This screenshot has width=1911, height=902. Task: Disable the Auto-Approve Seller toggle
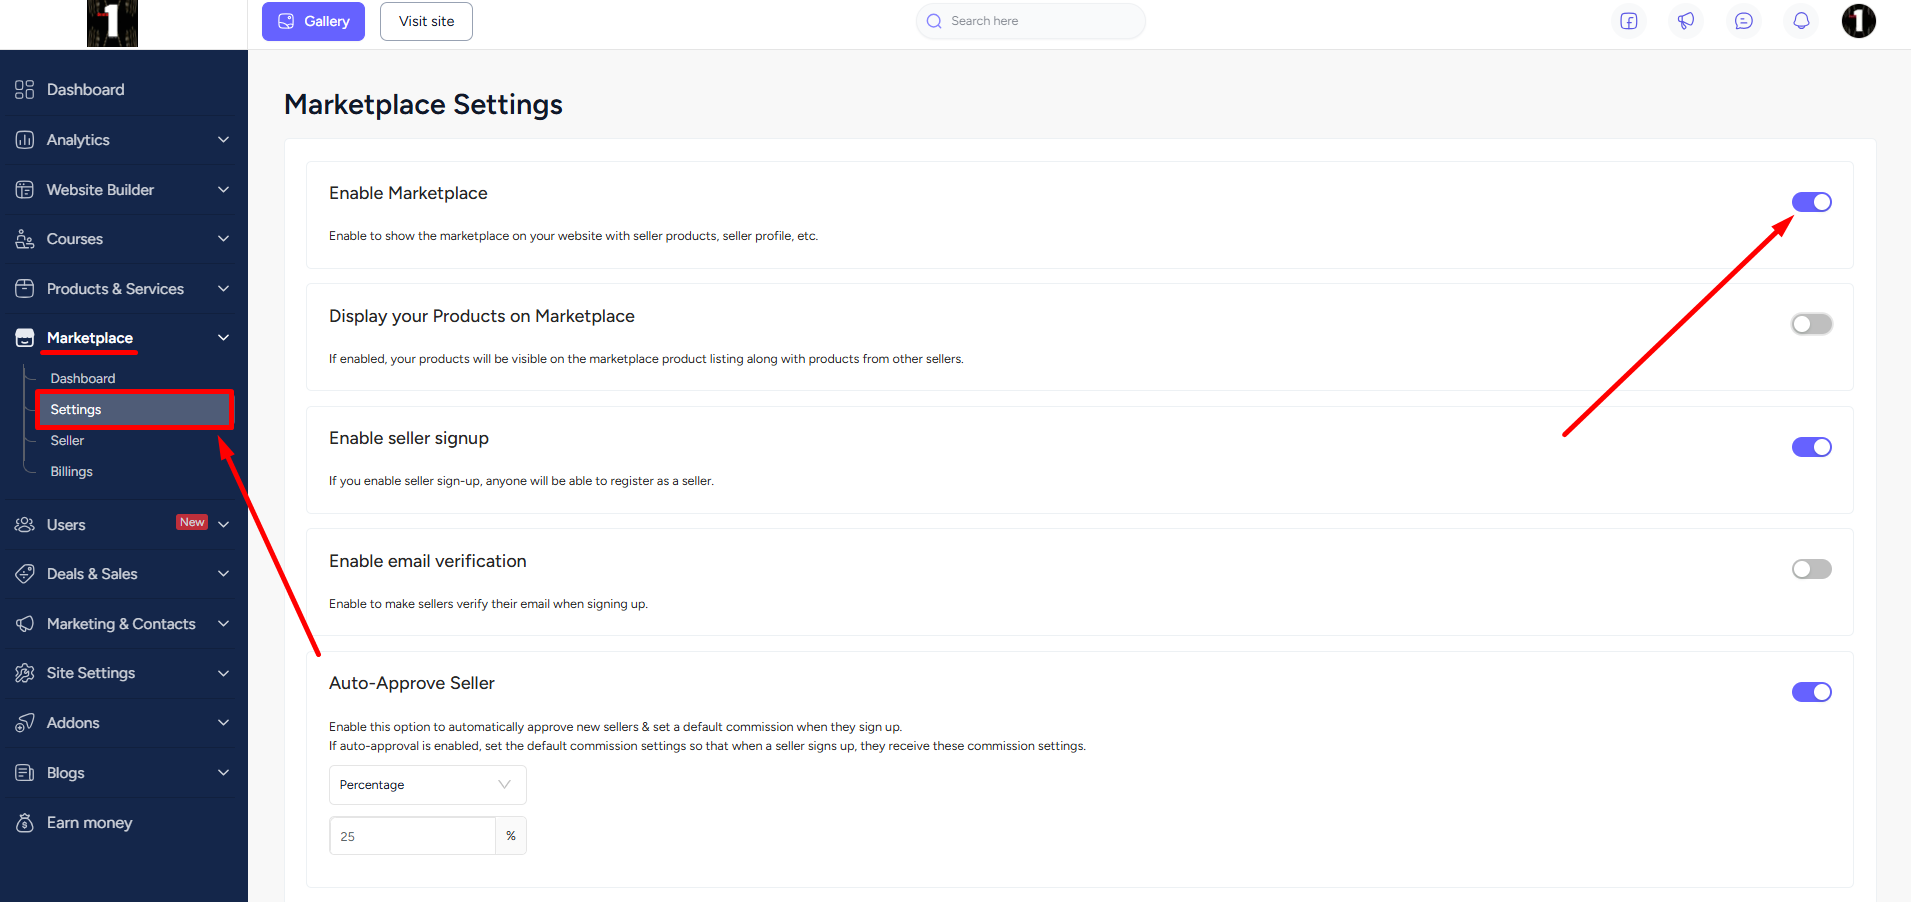(x=1812, y=692)
